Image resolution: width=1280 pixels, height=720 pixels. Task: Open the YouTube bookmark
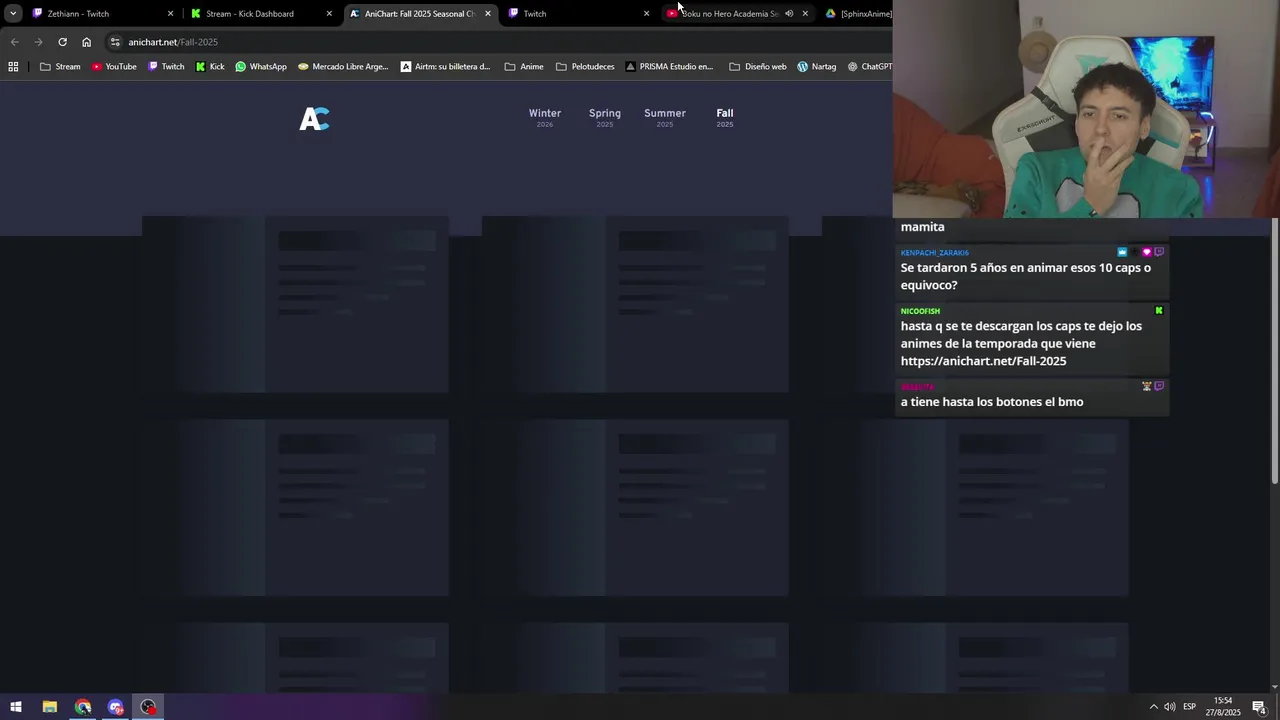[114, 67]
